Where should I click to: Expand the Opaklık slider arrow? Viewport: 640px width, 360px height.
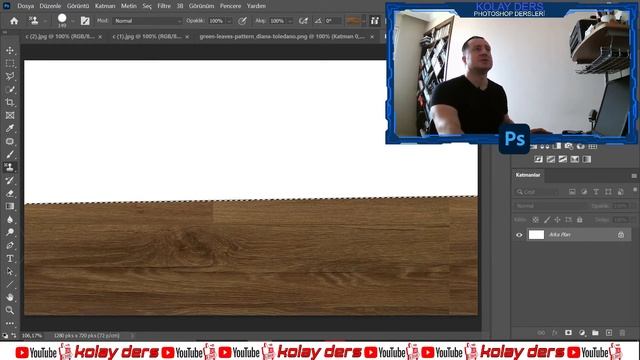pyautogui.click(x=229, y=21)
